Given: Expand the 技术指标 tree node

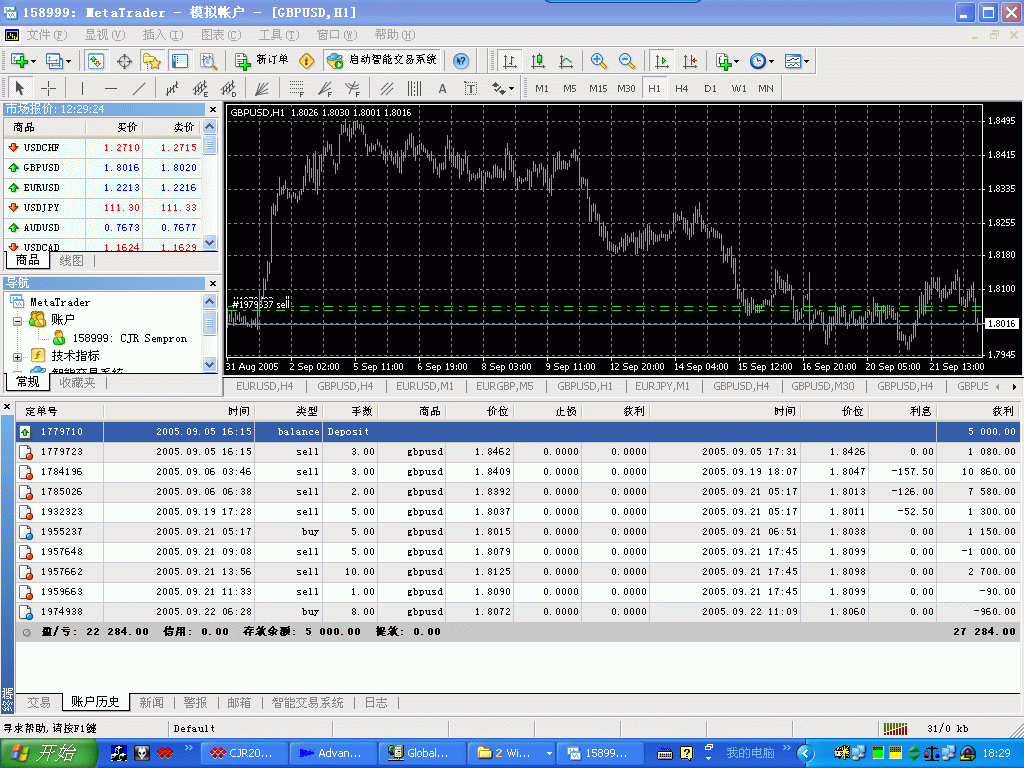Looking at the screenshot, I should tap(18, 356).
